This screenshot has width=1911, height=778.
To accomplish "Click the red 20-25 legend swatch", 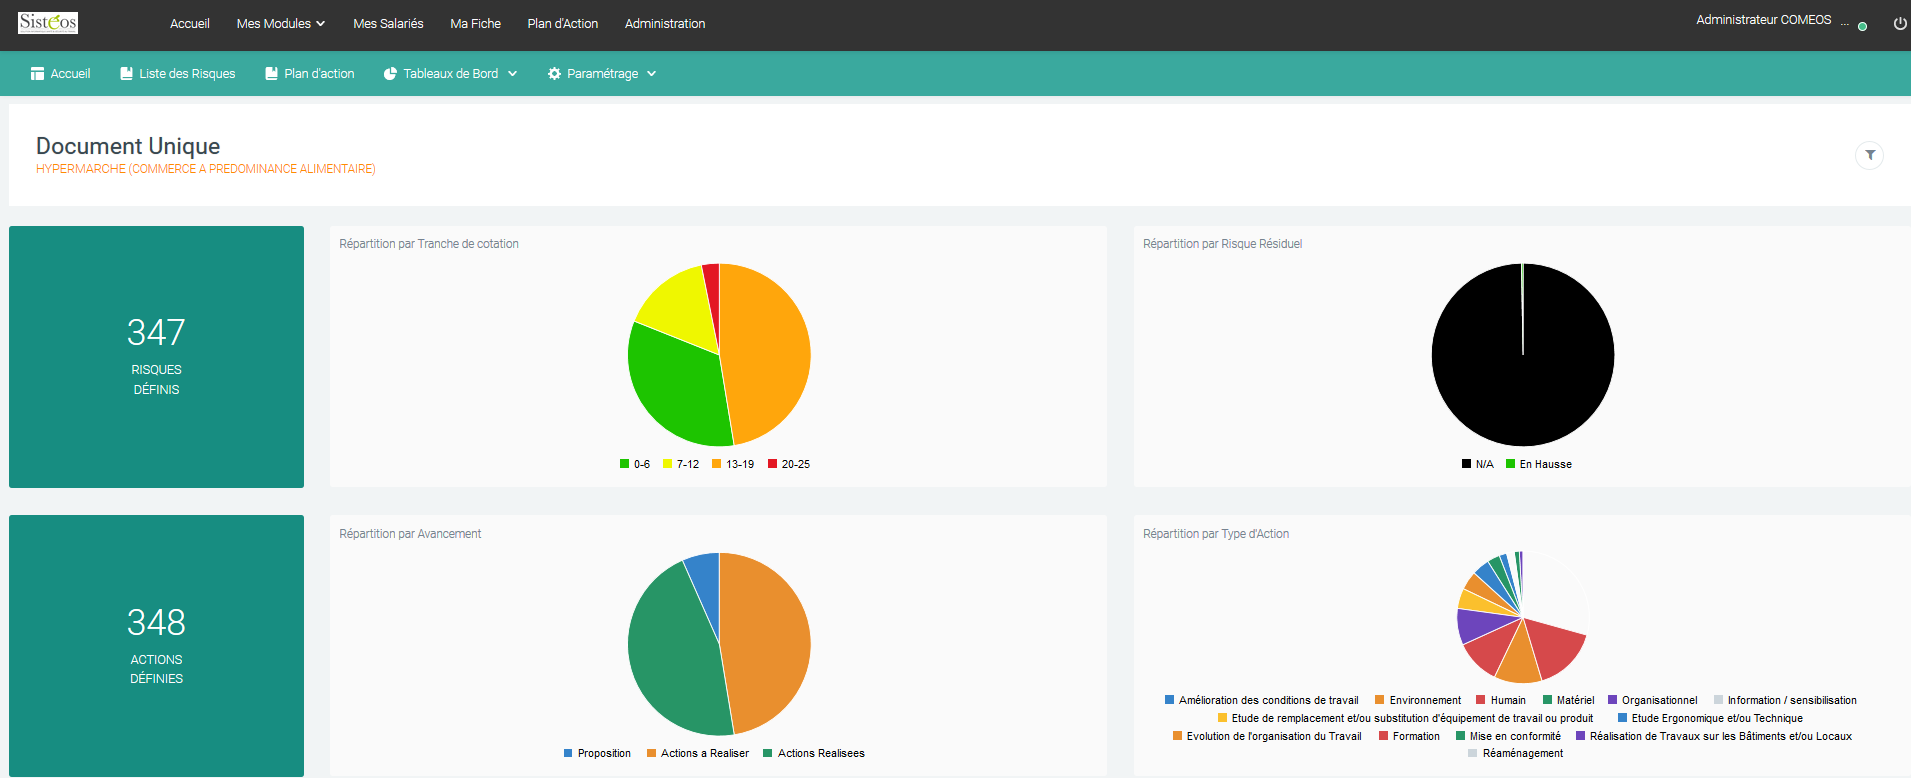I will pyautogui.click(x=772, y=464).
